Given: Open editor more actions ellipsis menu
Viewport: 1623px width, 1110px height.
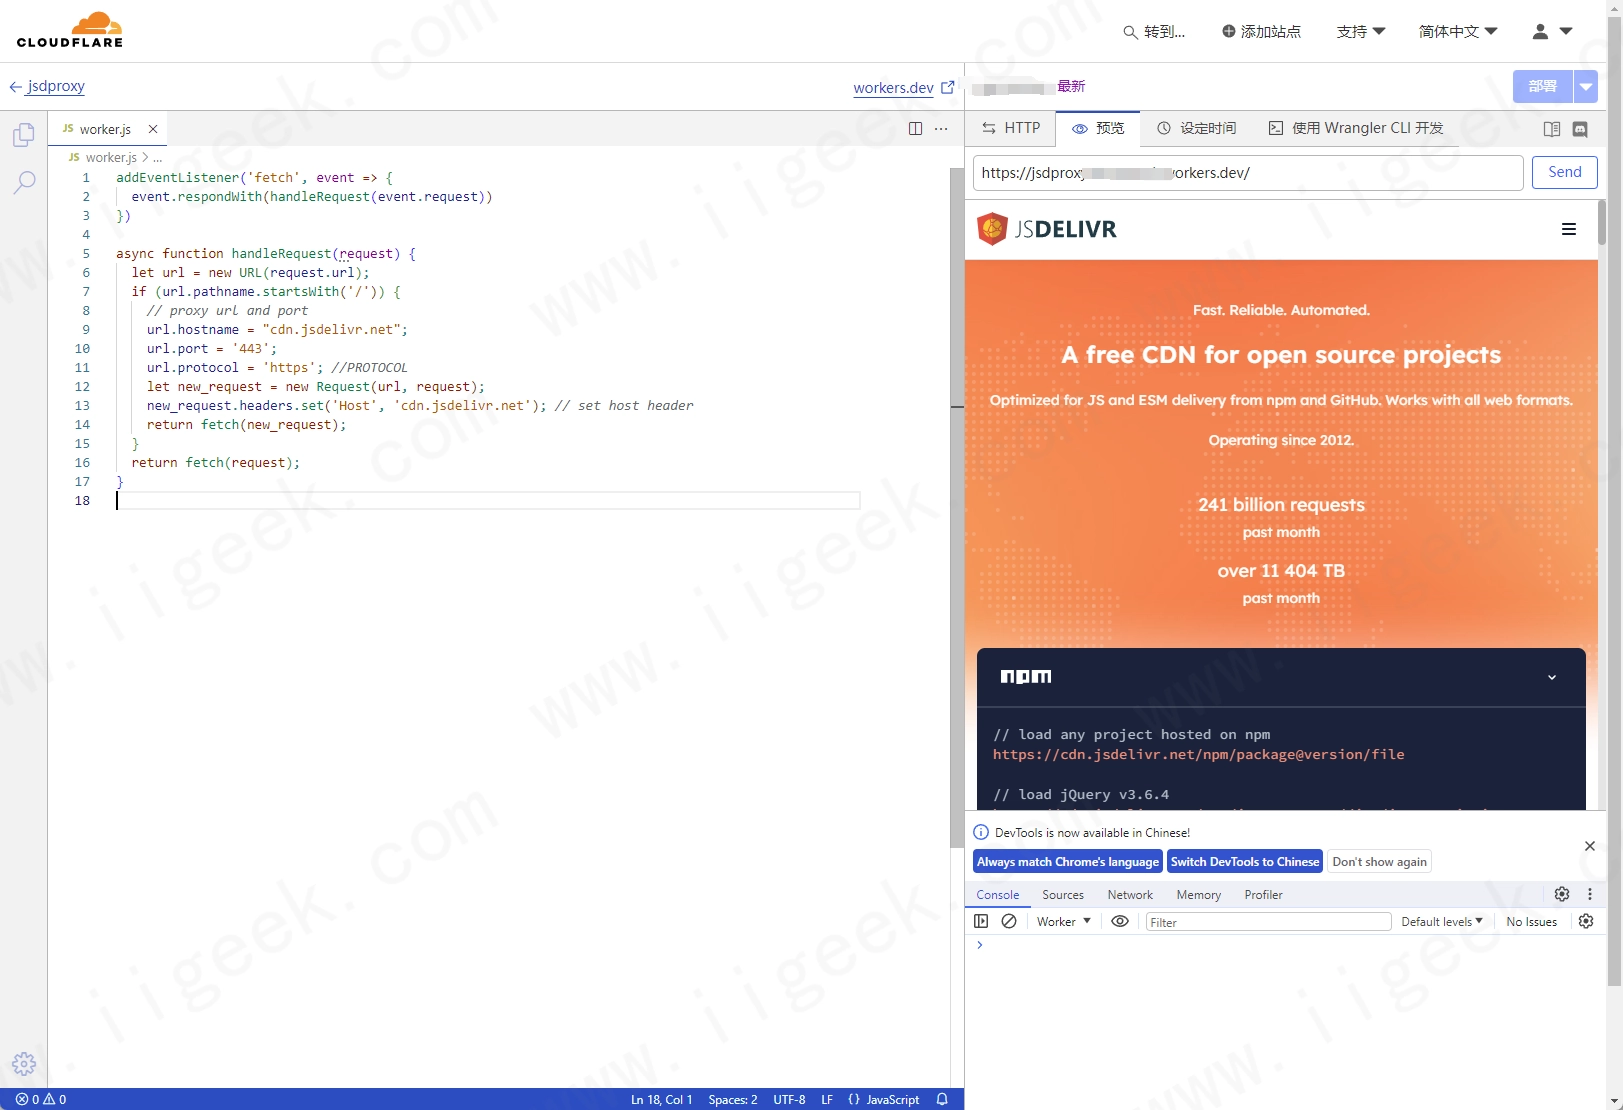Looking at the screenshot, I should (941, 129).
